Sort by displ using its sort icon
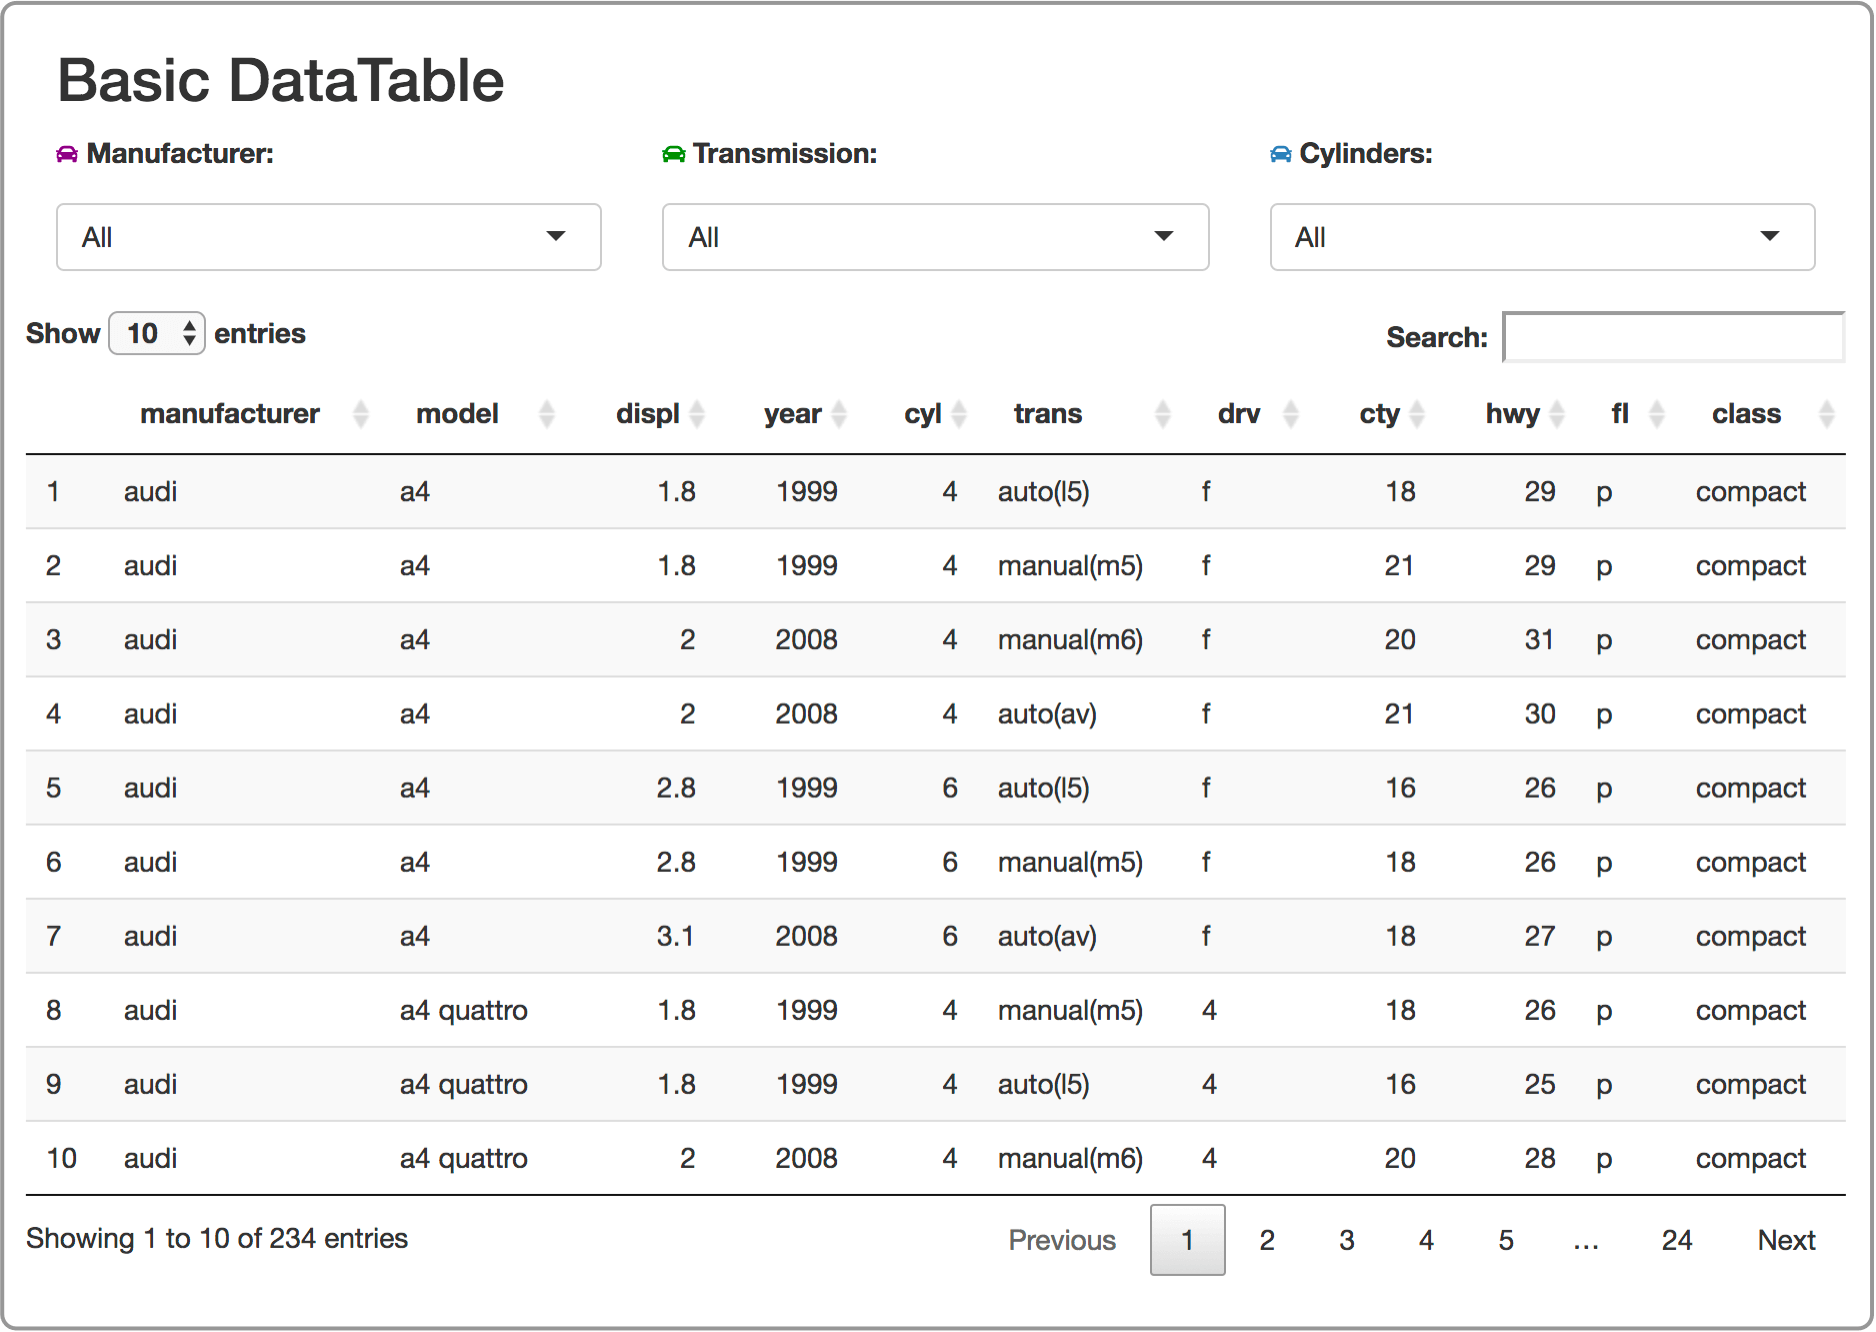Image resolution: width=1876 pixels, height=1332 pixels. click(697, 414)
